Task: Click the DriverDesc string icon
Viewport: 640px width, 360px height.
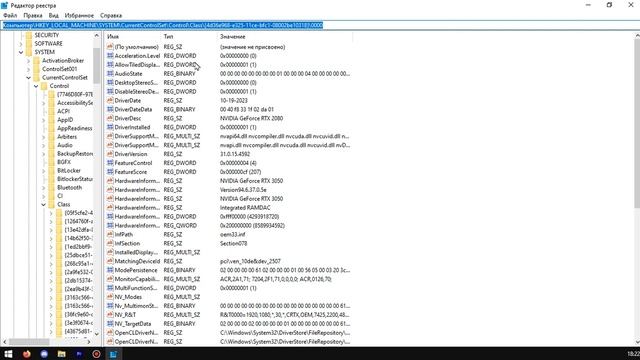Action: 110,118
